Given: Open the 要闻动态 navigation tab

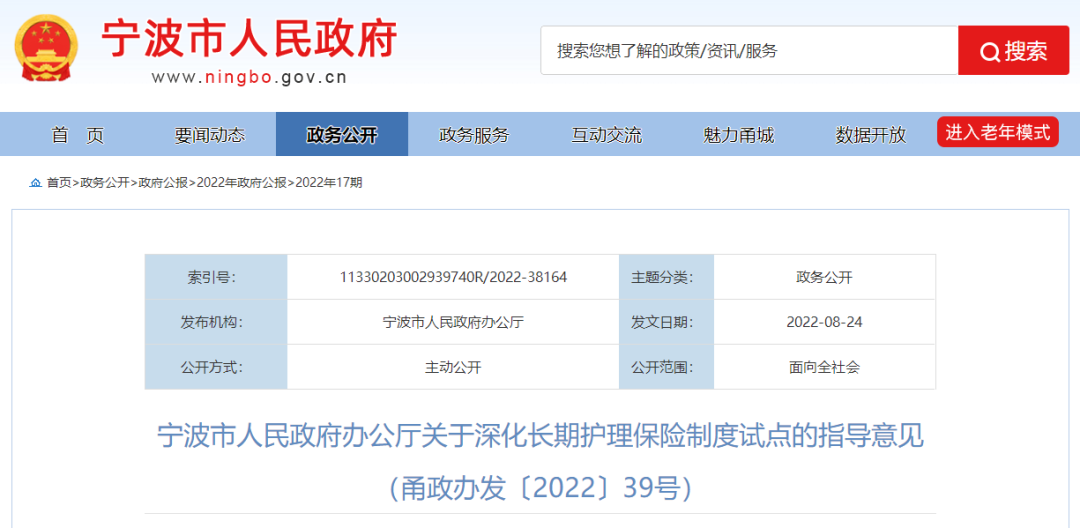Looking at the screenshot, I should (209, 135).
